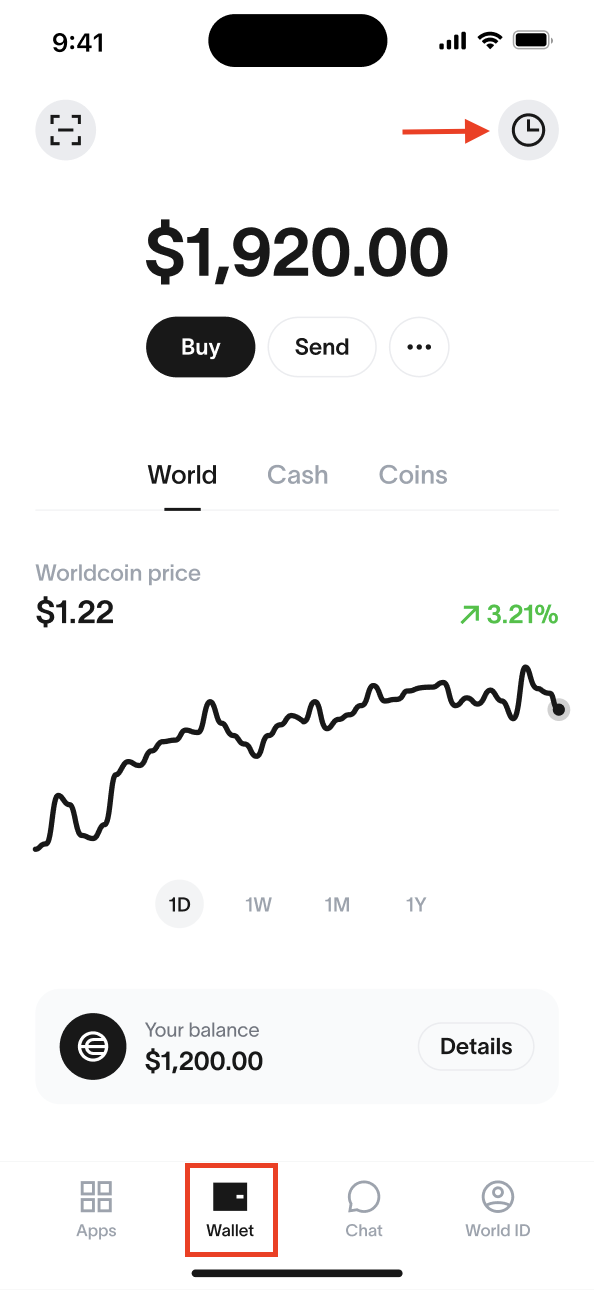Tap the 3.21% price change indicator
This screenshot has width=594, height=1290.
tap(508, 615)
